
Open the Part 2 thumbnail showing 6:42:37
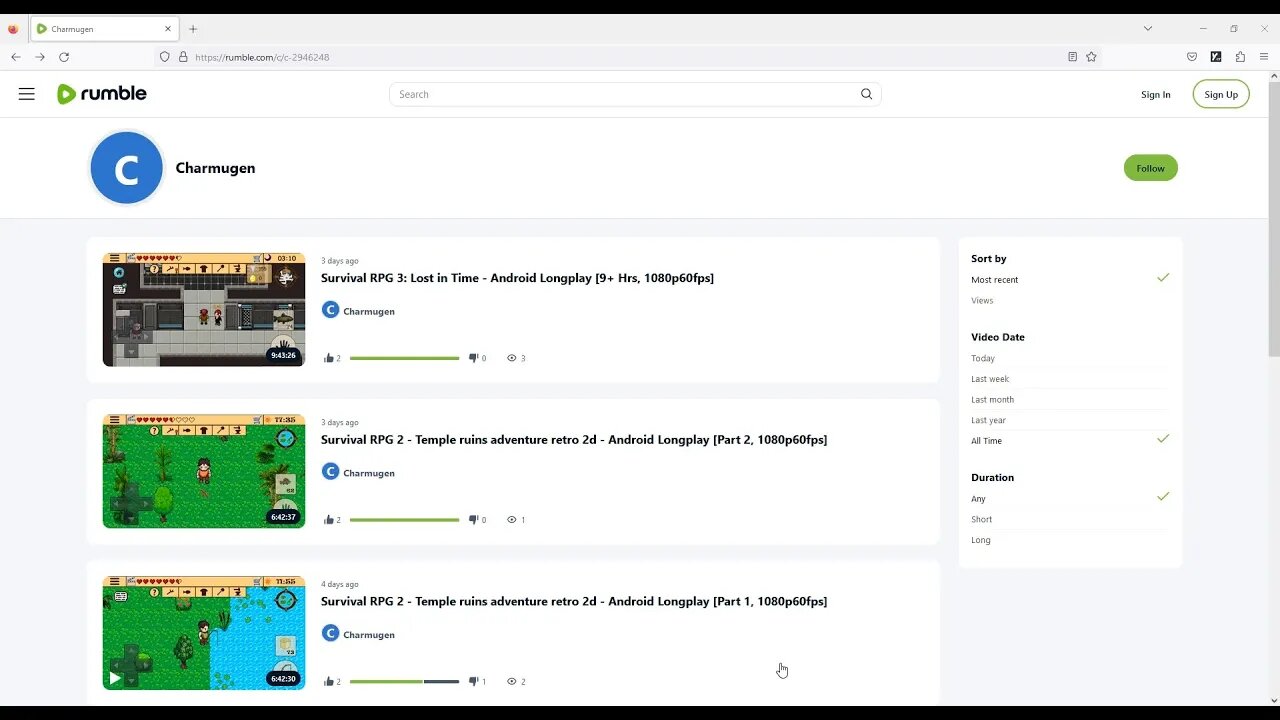pos(204,471)
